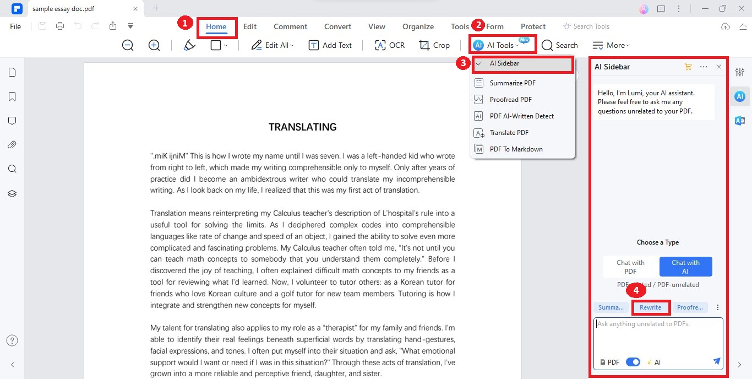
Task: Select the highlighter tool icon
Action: [x=189, y=45]
